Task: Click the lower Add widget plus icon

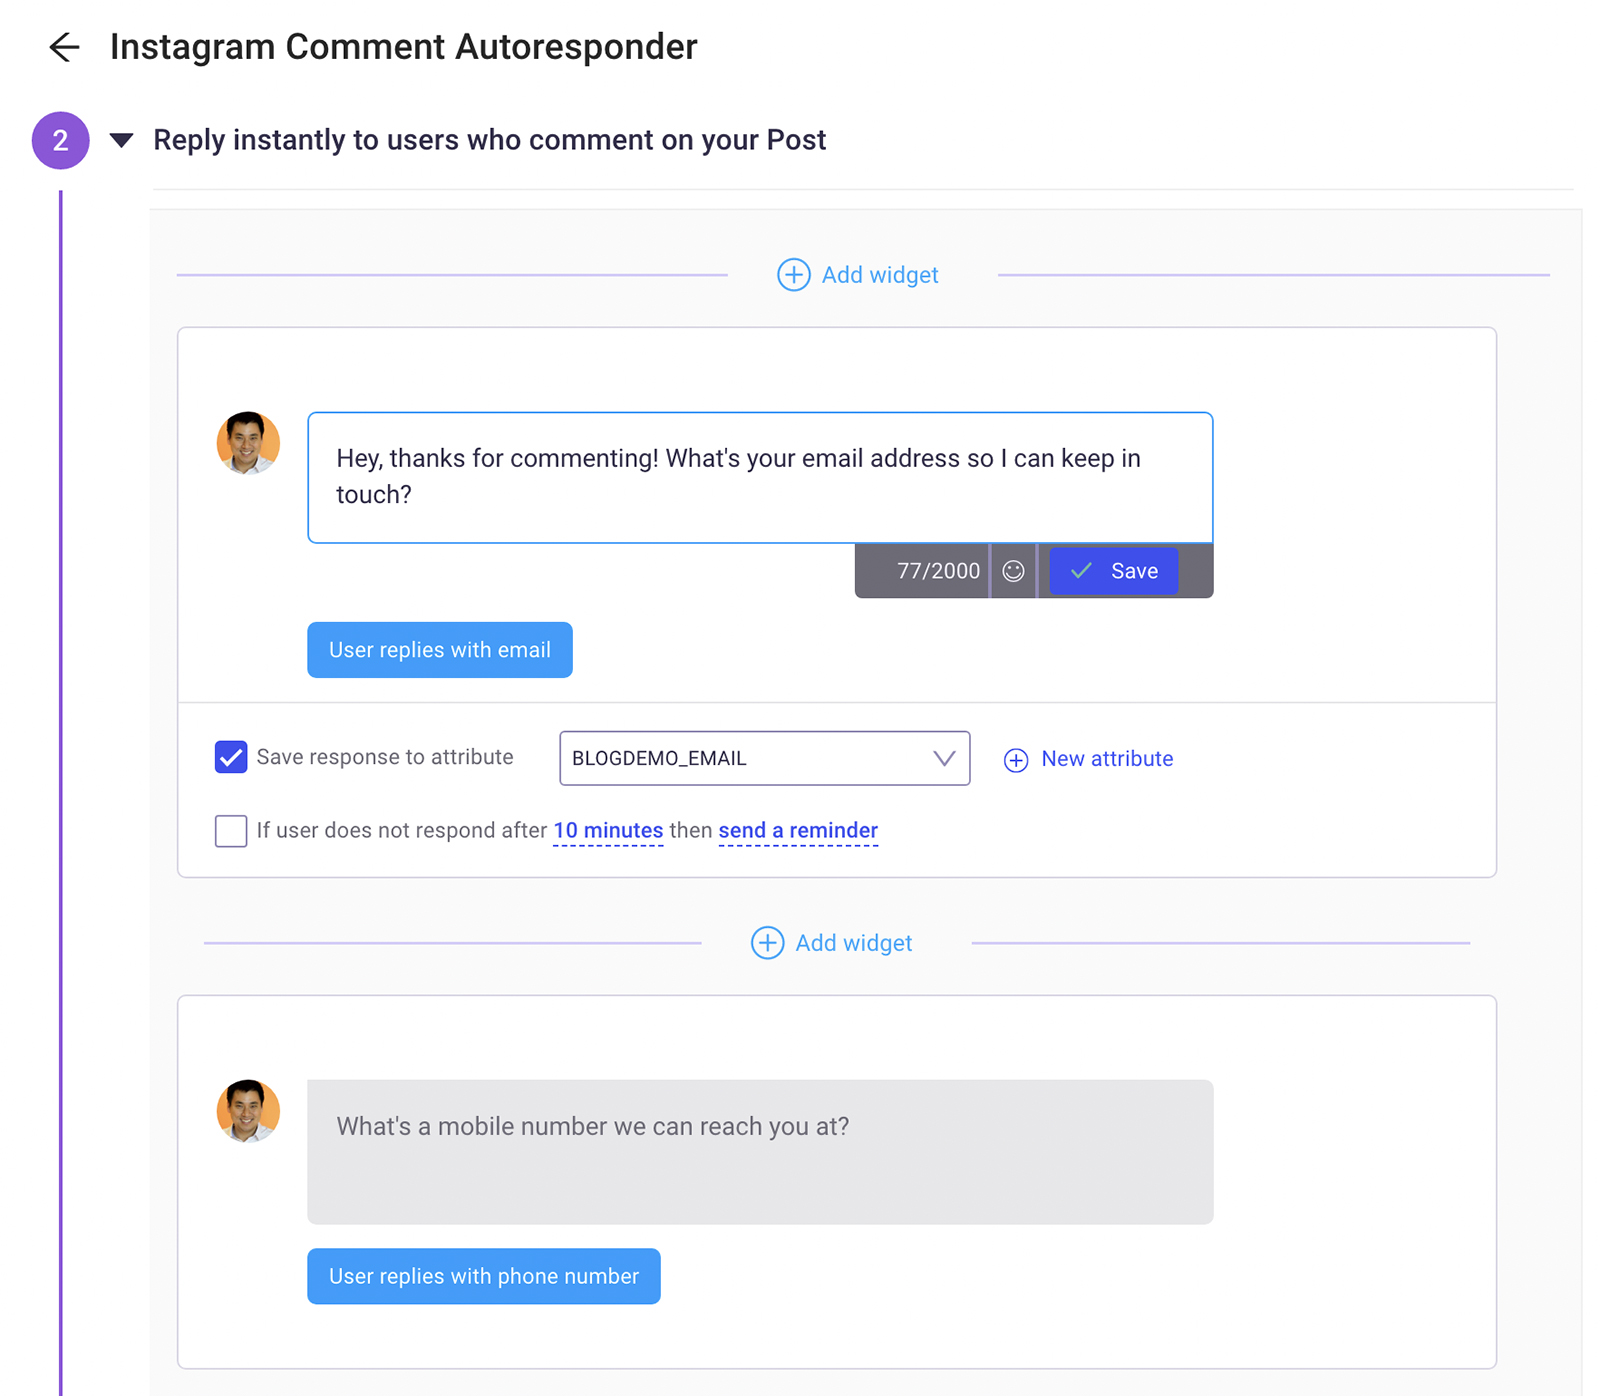Action: tap(767, 943)
